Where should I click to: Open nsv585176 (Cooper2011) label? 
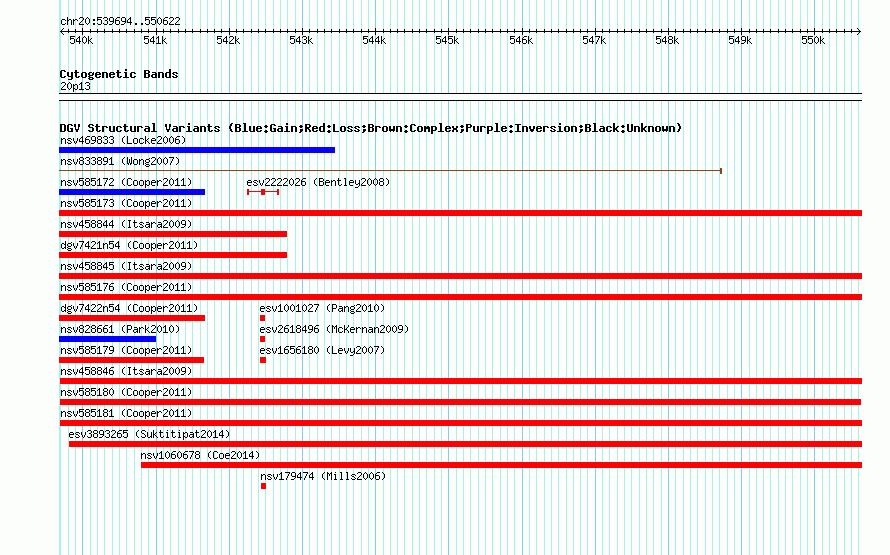coord(126,287)
